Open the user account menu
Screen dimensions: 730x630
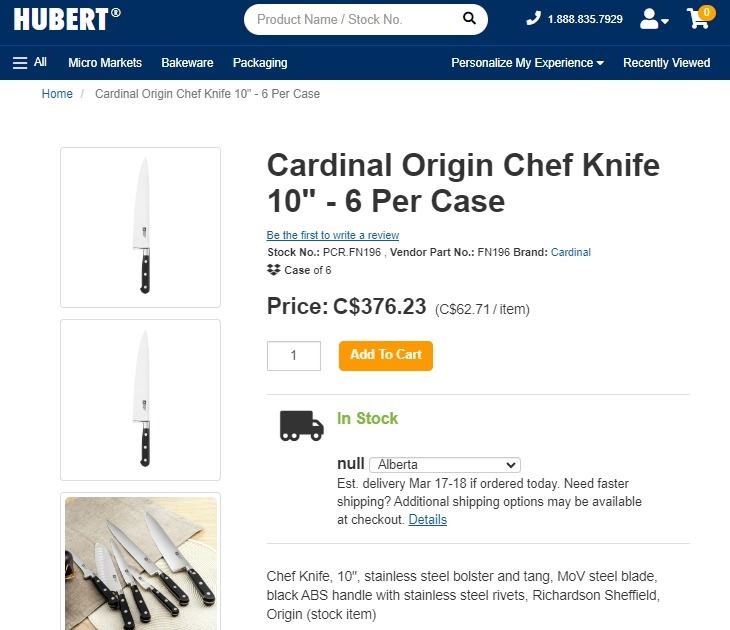[x=654, y=19]
